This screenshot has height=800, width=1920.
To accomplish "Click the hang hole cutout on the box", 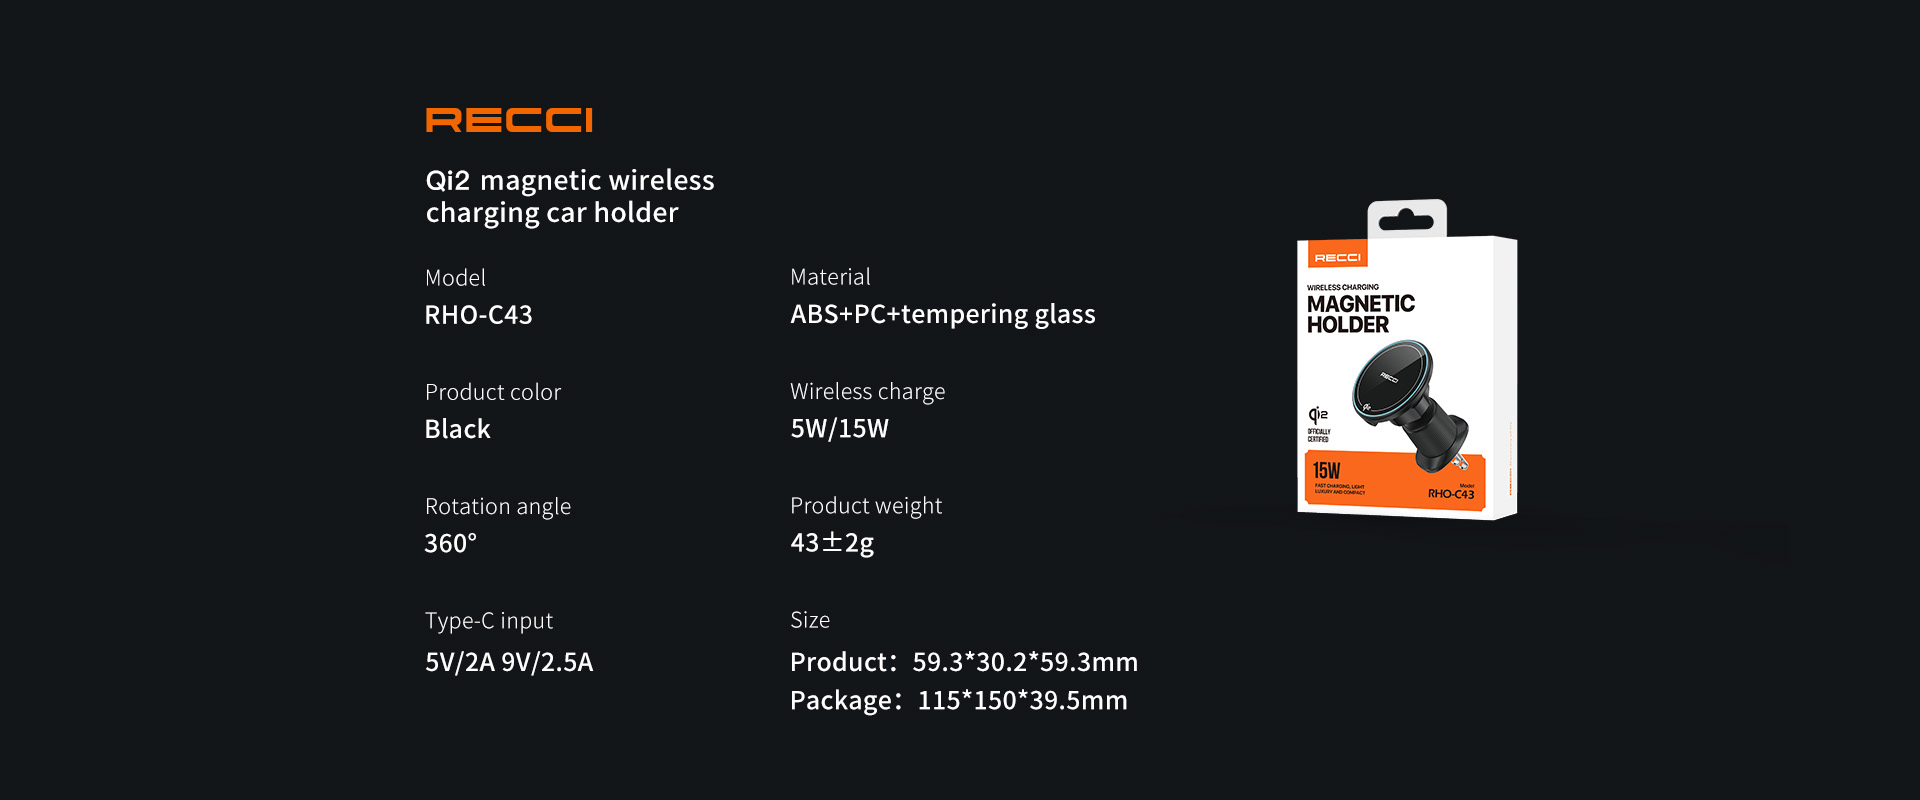I will click(1406, 220).
